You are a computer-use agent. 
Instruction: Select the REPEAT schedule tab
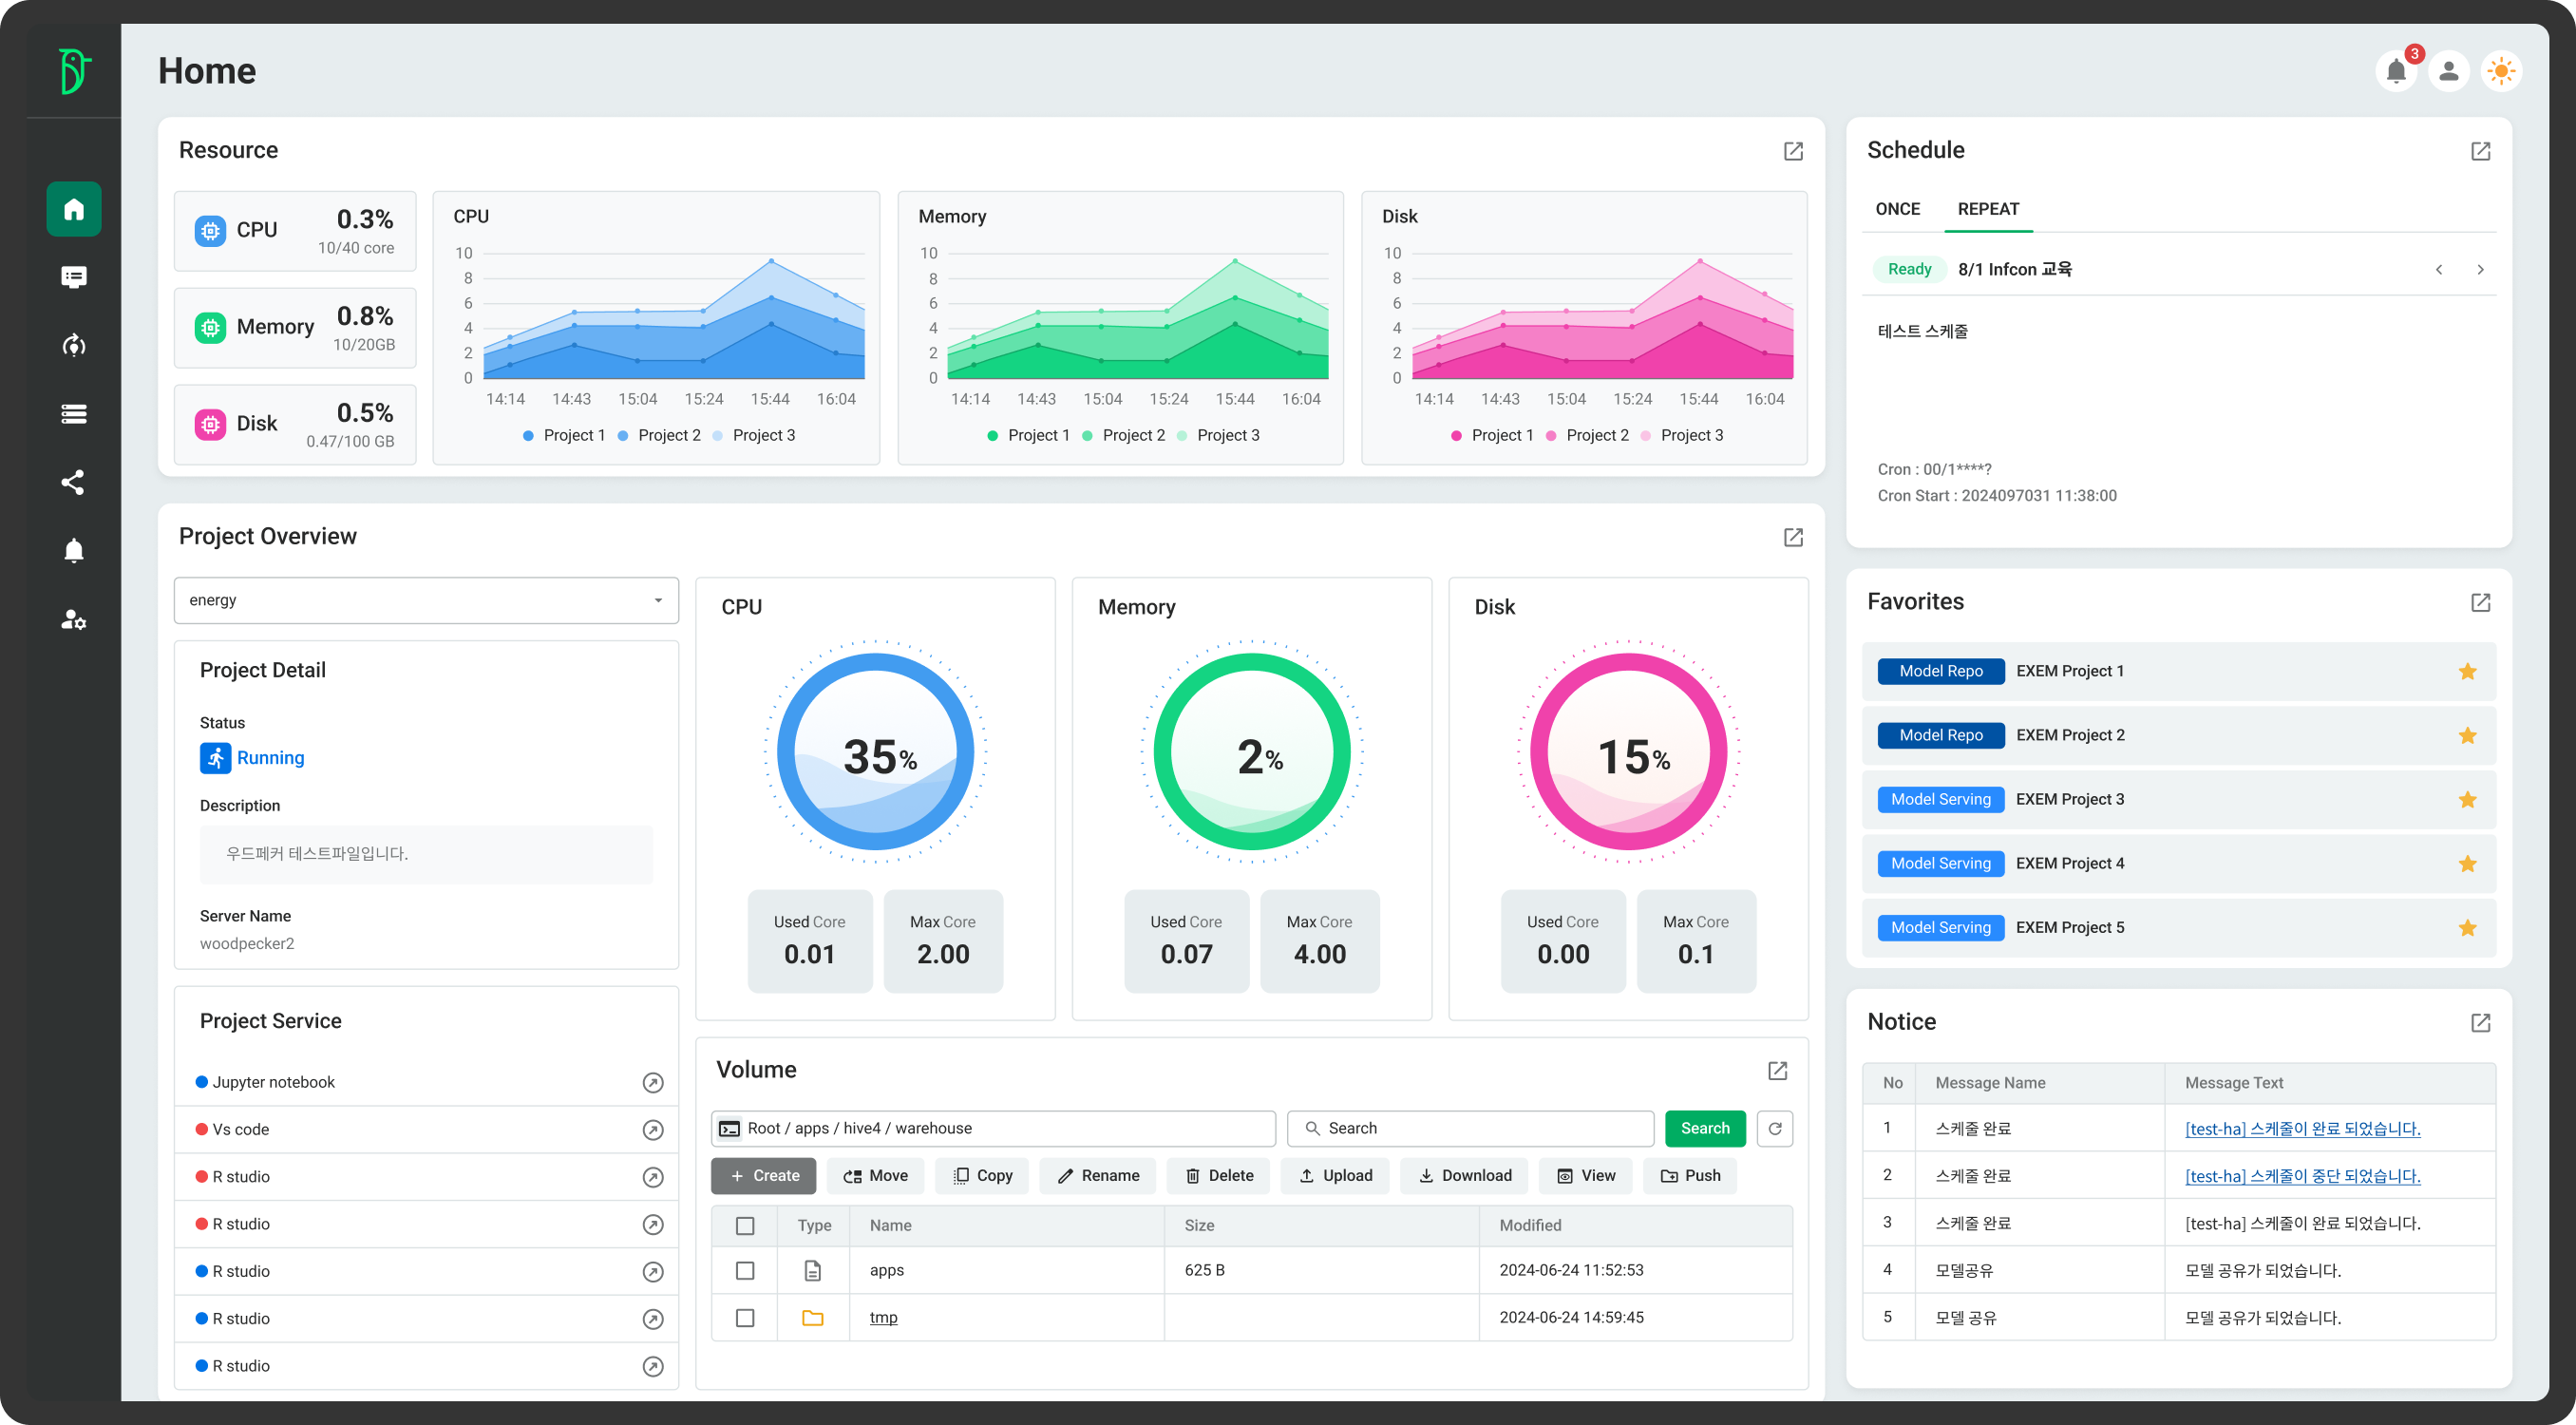point(1988,209)
